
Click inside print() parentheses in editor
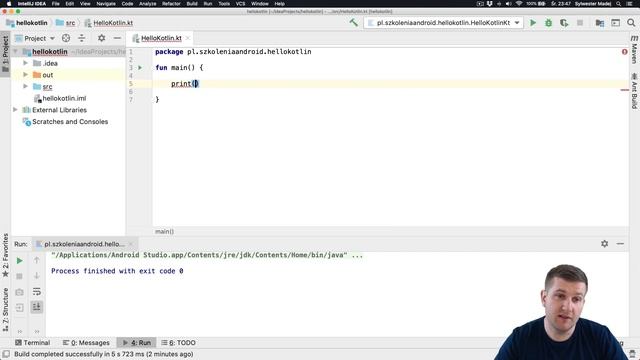coord(195,84)
